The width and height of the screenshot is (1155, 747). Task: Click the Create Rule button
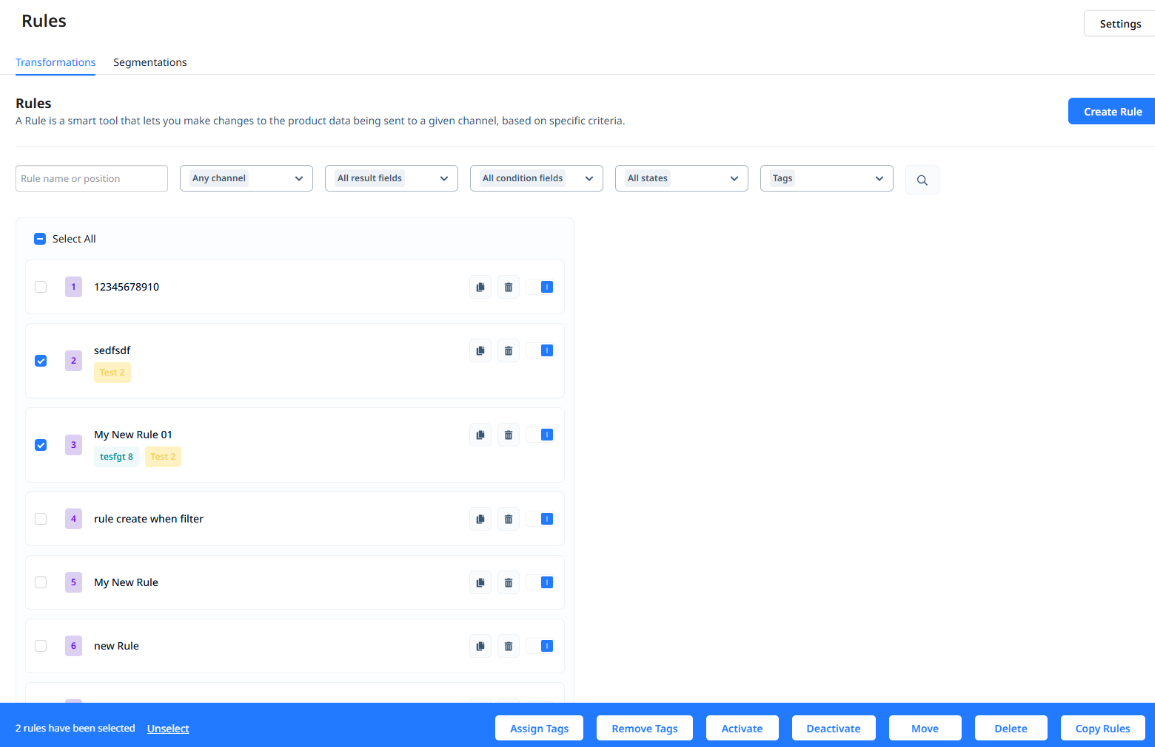1112,111
